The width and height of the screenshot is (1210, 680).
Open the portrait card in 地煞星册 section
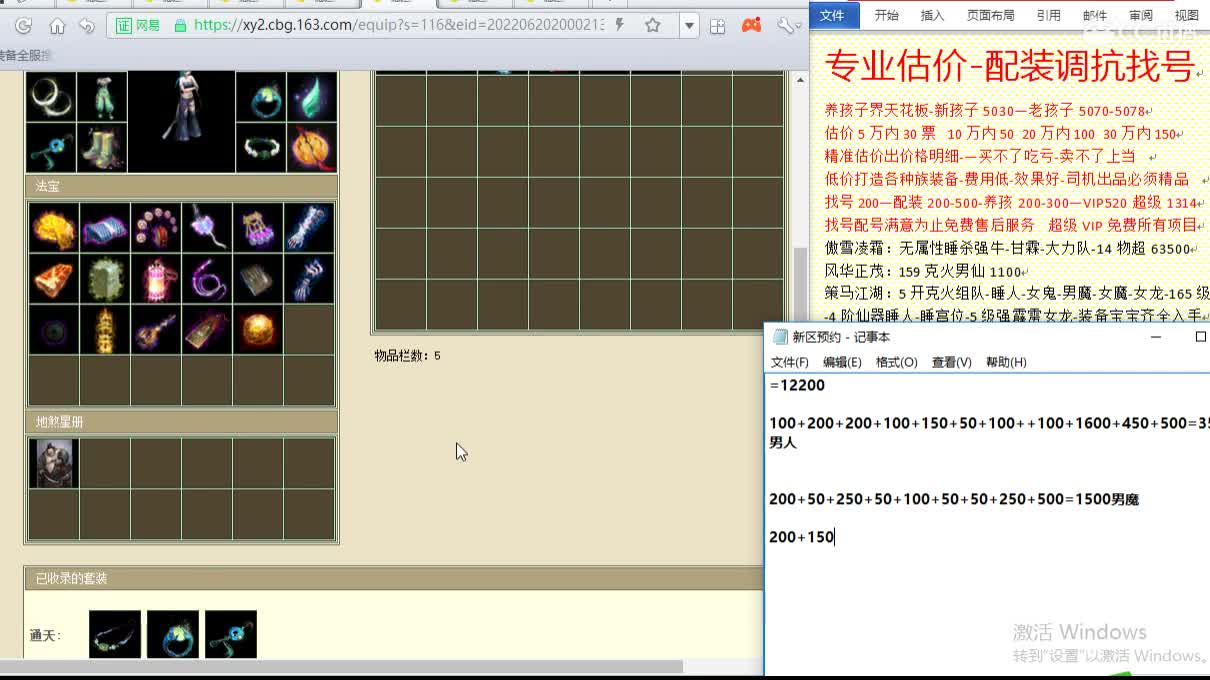tap(54, 463)
